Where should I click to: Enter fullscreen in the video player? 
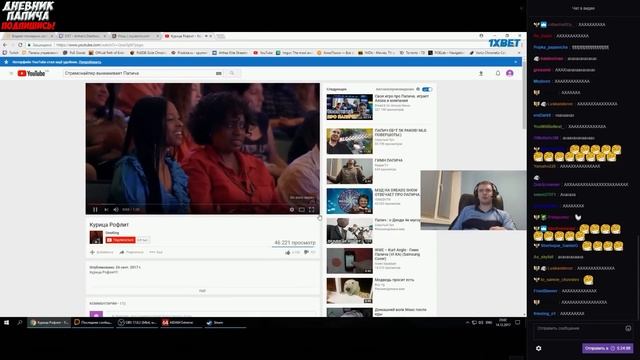click(x=311, y=209)
